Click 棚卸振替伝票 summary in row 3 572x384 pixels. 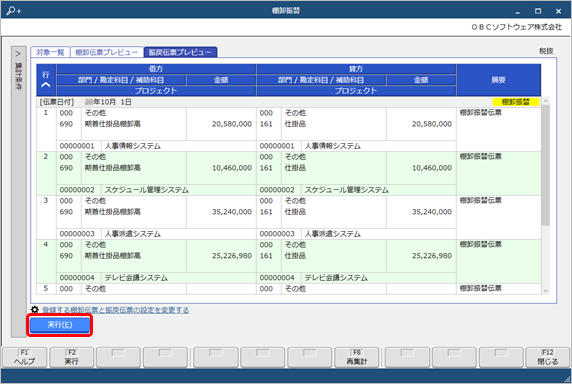(x=481, y=201)
